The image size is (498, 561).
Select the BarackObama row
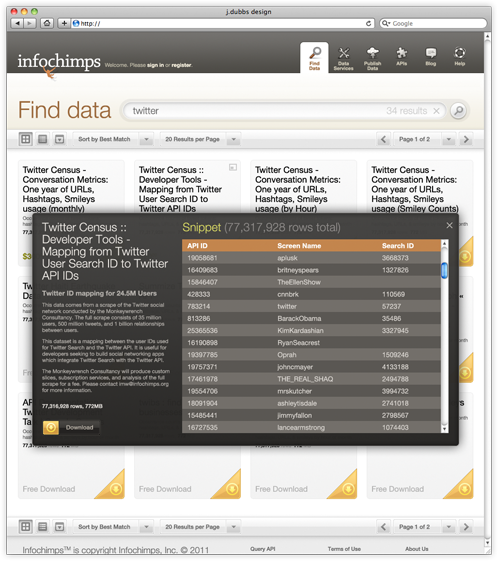click(x=311, y=318)
